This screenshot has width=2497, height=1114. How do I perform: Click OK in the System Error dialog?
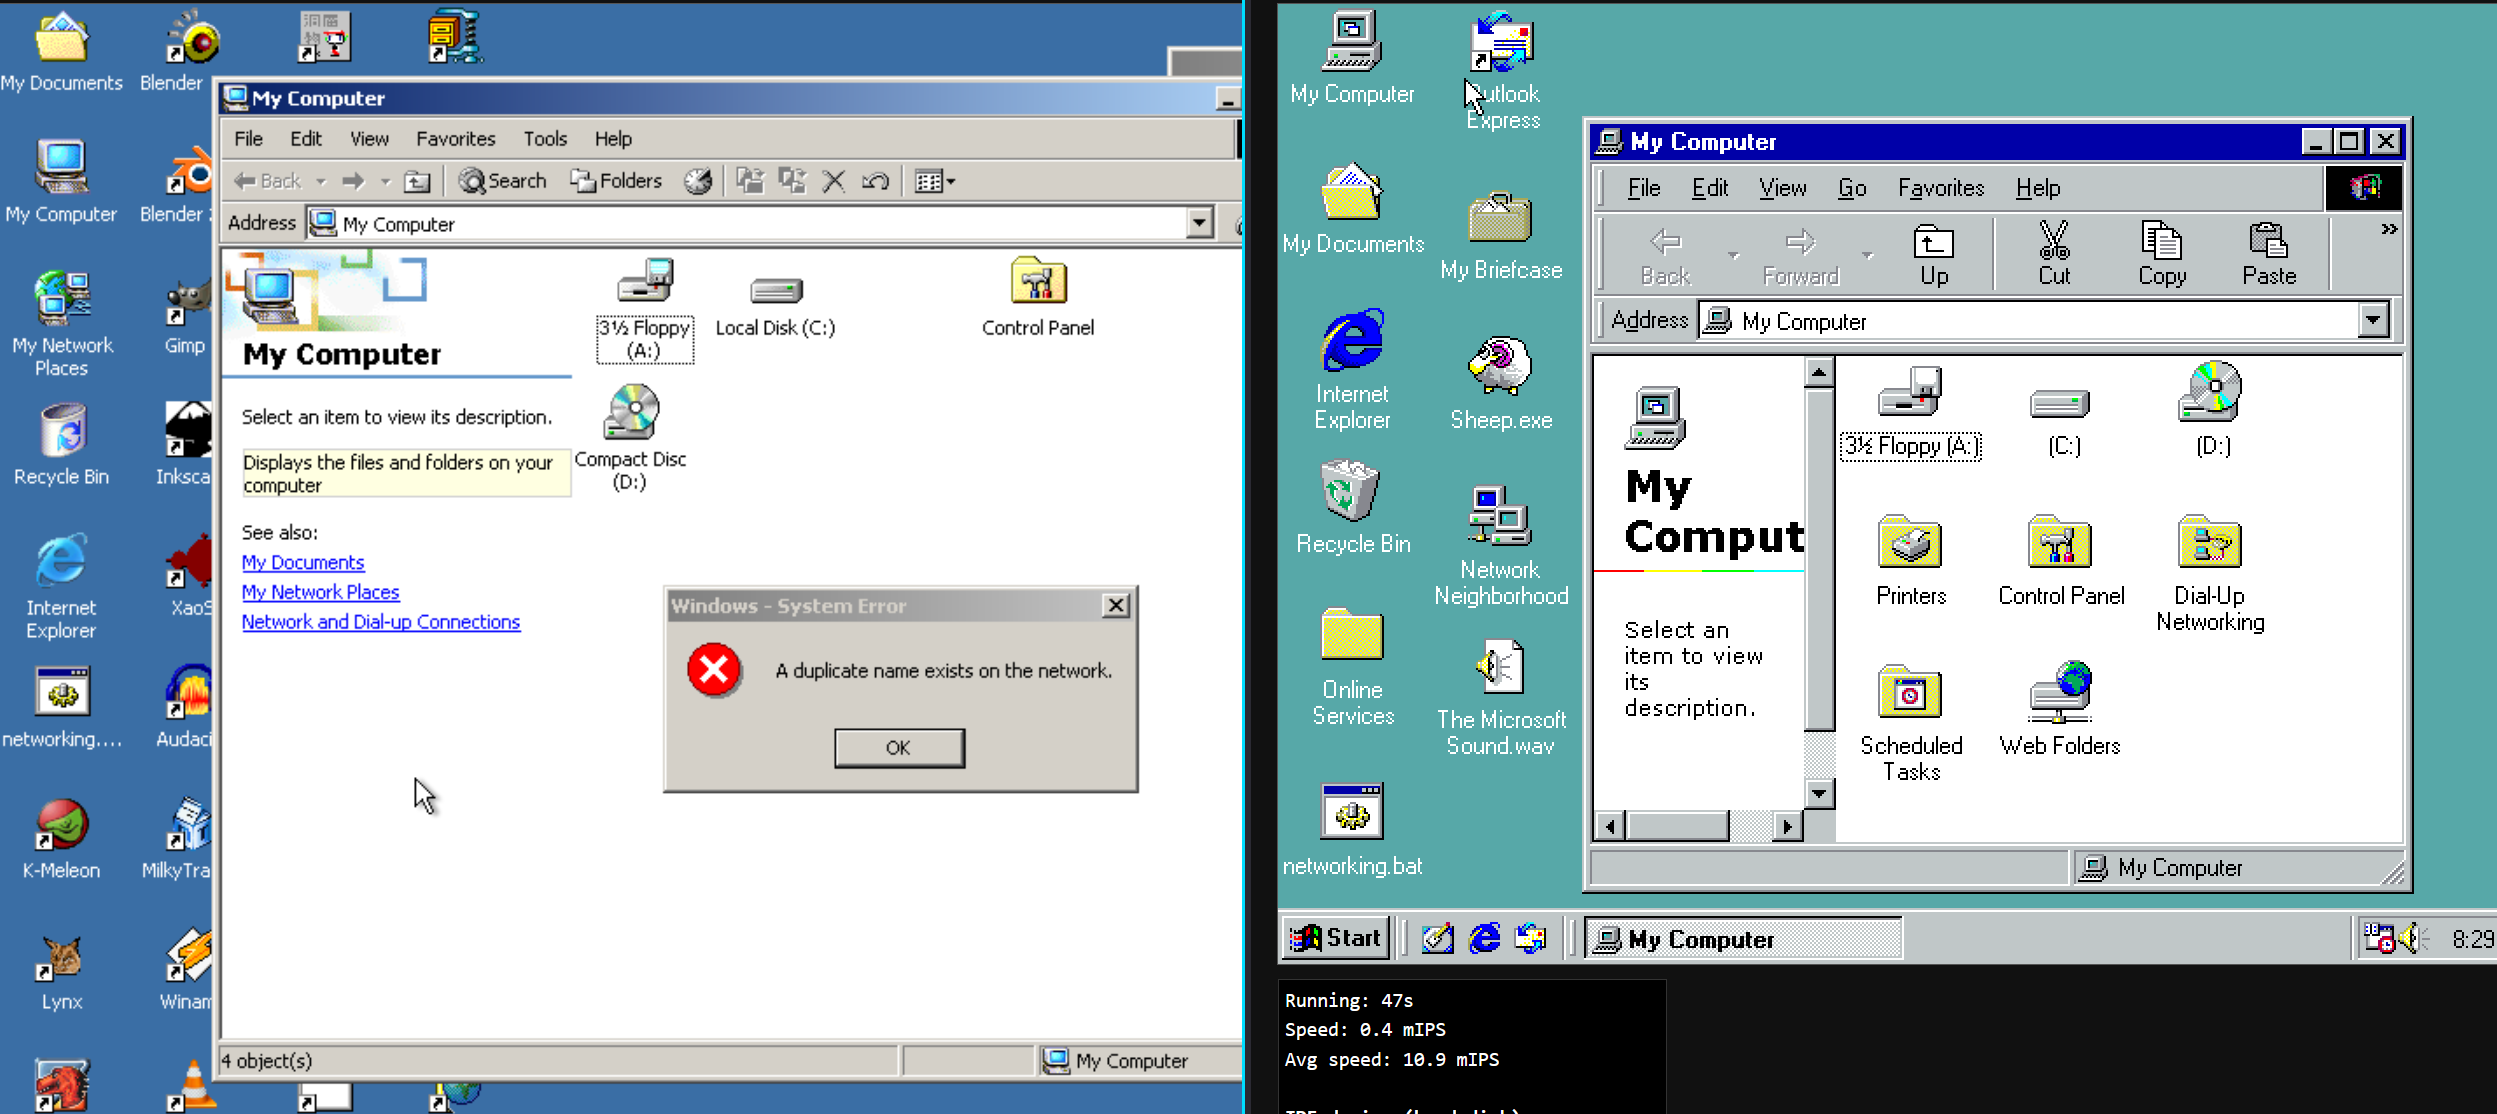[899, 747]
